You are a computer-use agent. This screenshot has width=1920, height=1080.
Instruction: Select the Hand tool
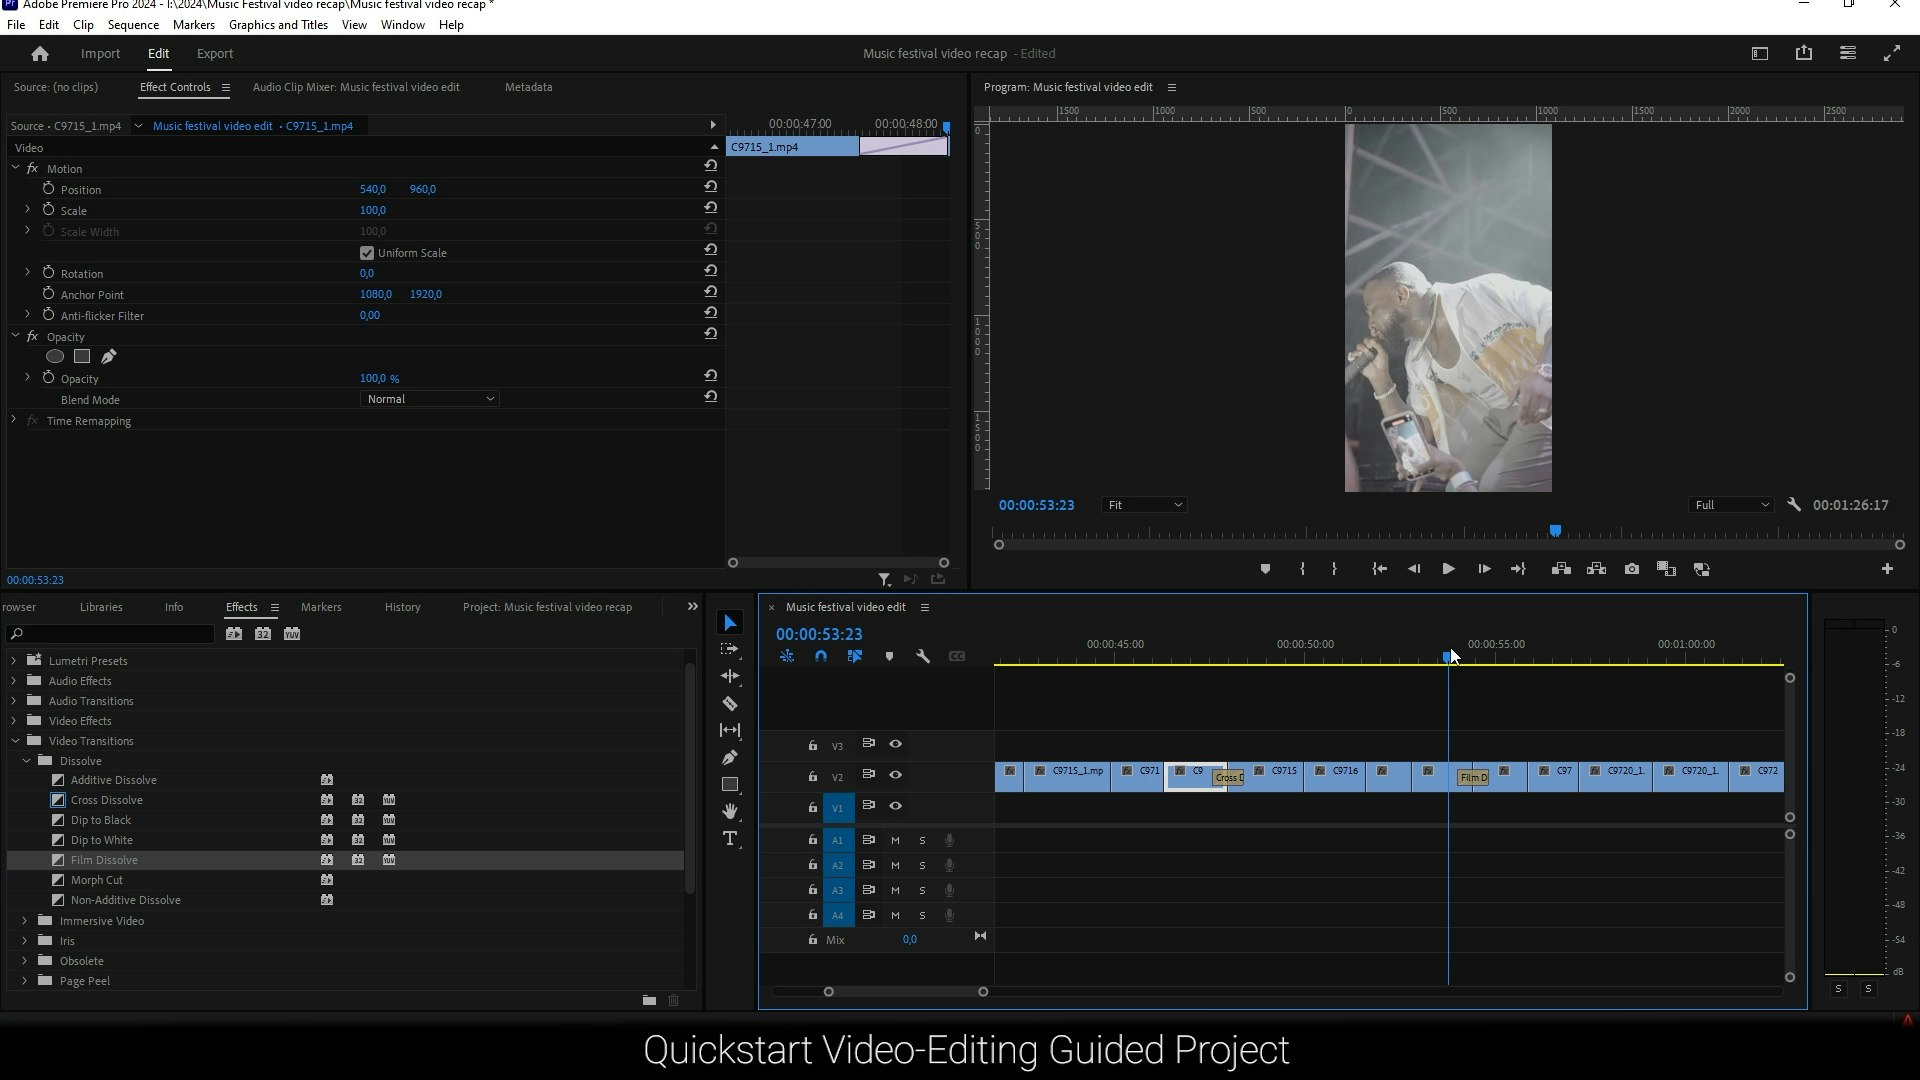point(730,811)
